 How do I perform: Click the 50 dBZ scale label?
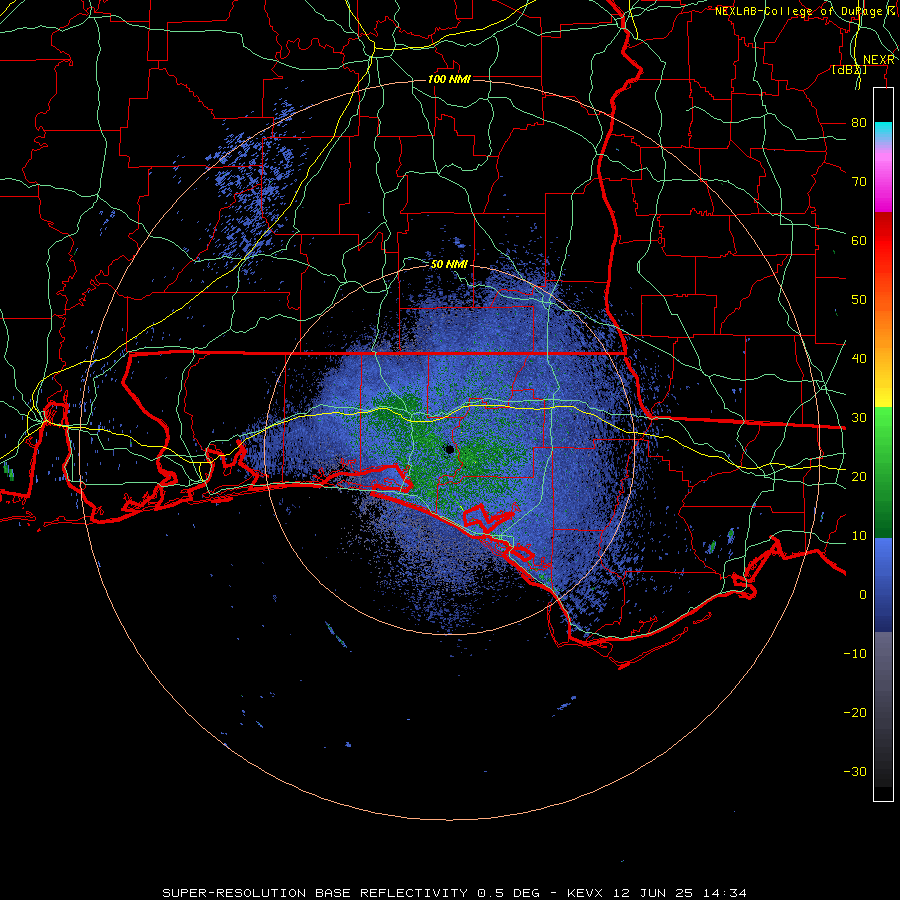pyautogui.click(x=859, y=300)
